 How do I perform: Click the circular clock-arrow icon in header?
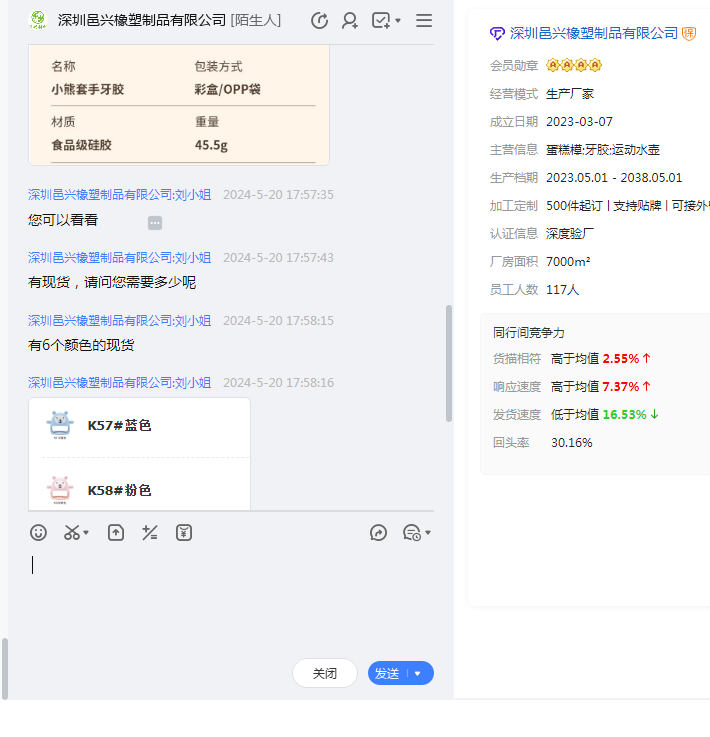[x=319, y=20]
